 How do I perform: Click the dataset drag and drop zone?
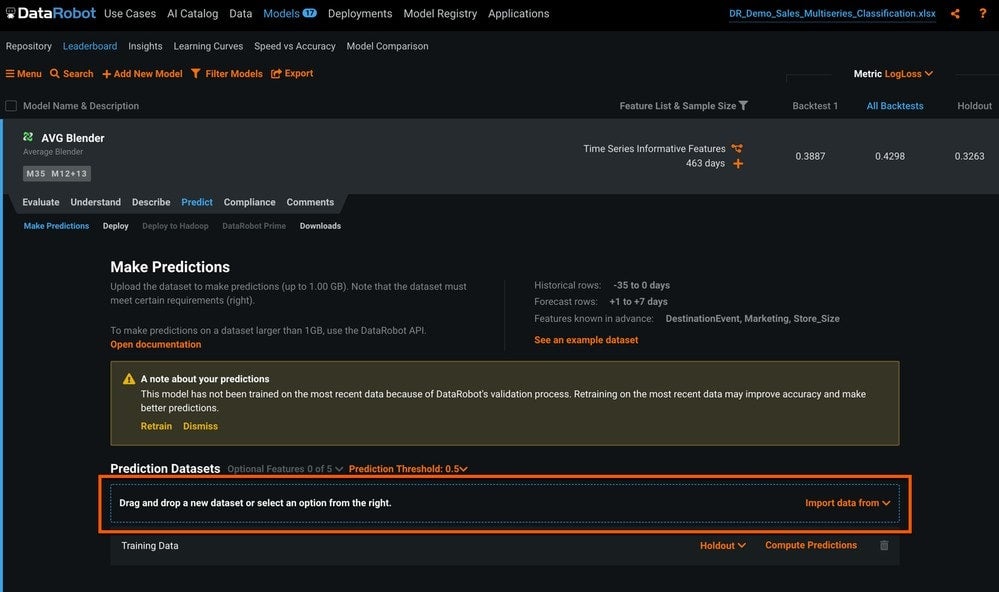(x=505, y=503)
